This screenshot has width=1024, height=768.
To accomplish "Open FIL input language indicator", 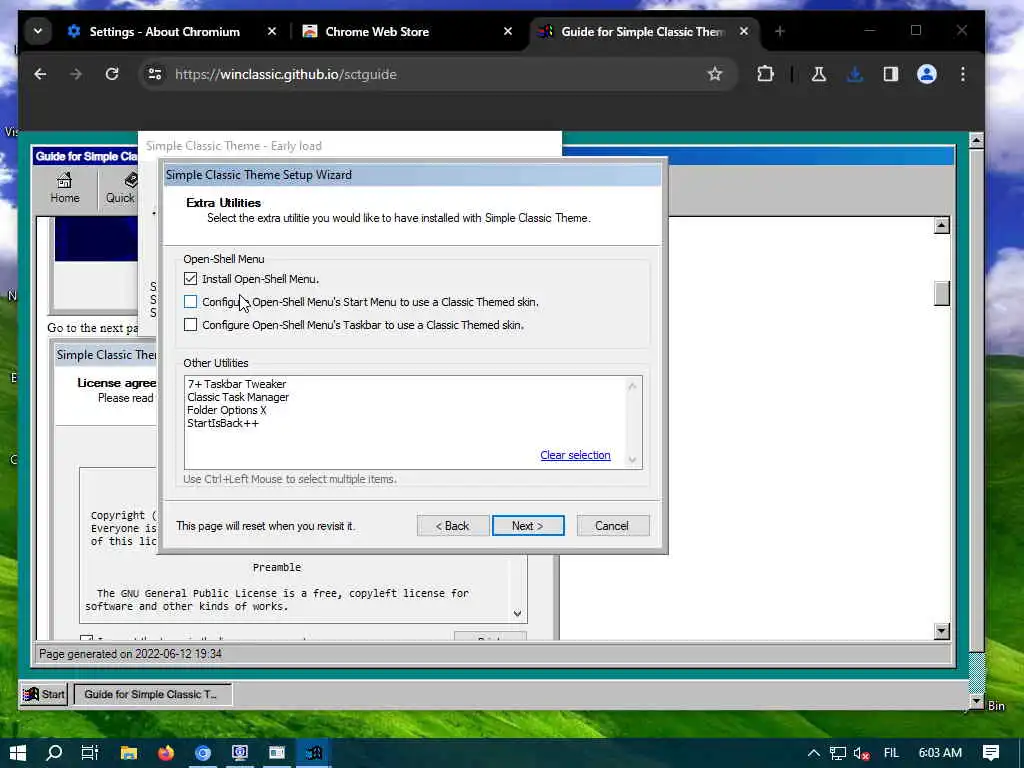I will (891, 753).
